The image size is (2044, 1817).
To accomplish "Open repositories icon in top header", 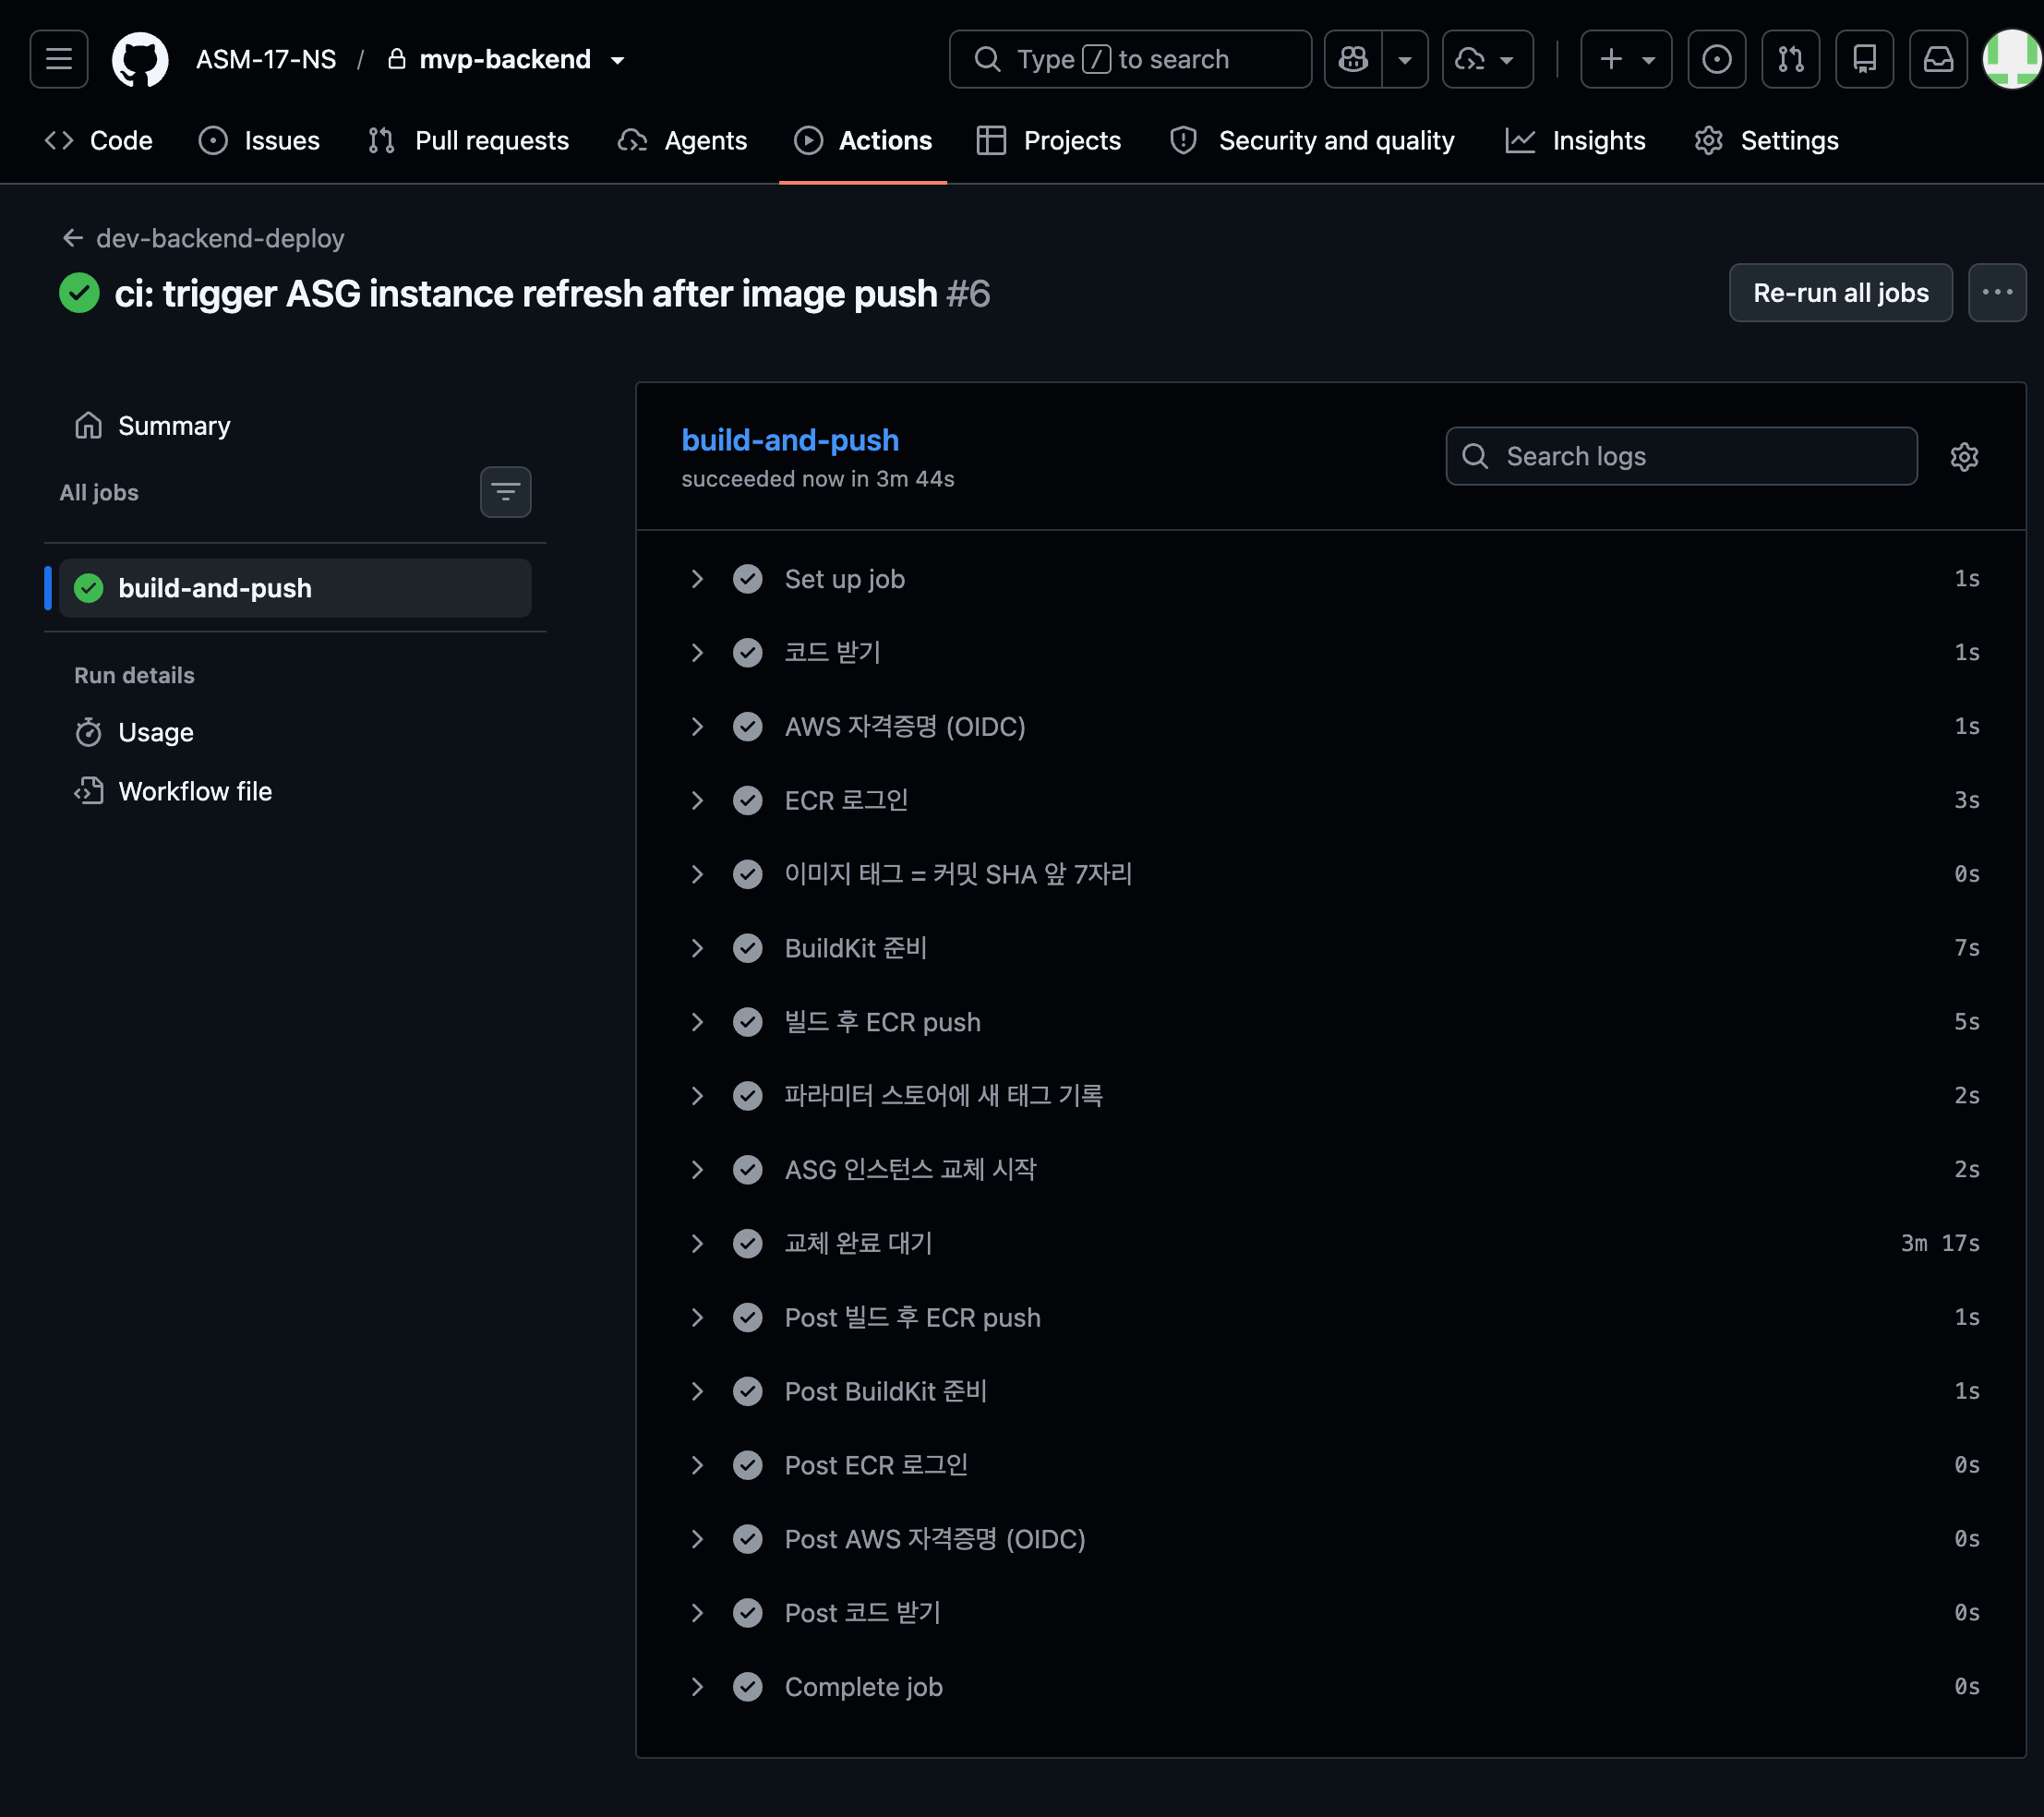I will click(1864, 59).
